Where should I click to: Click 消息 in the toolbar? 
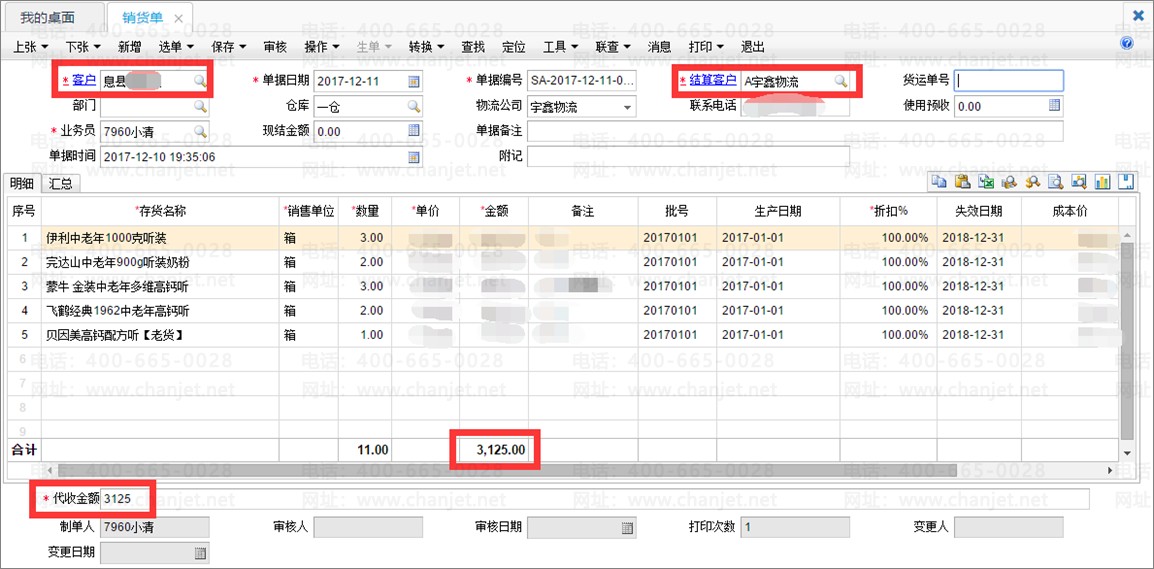(659, 46)
